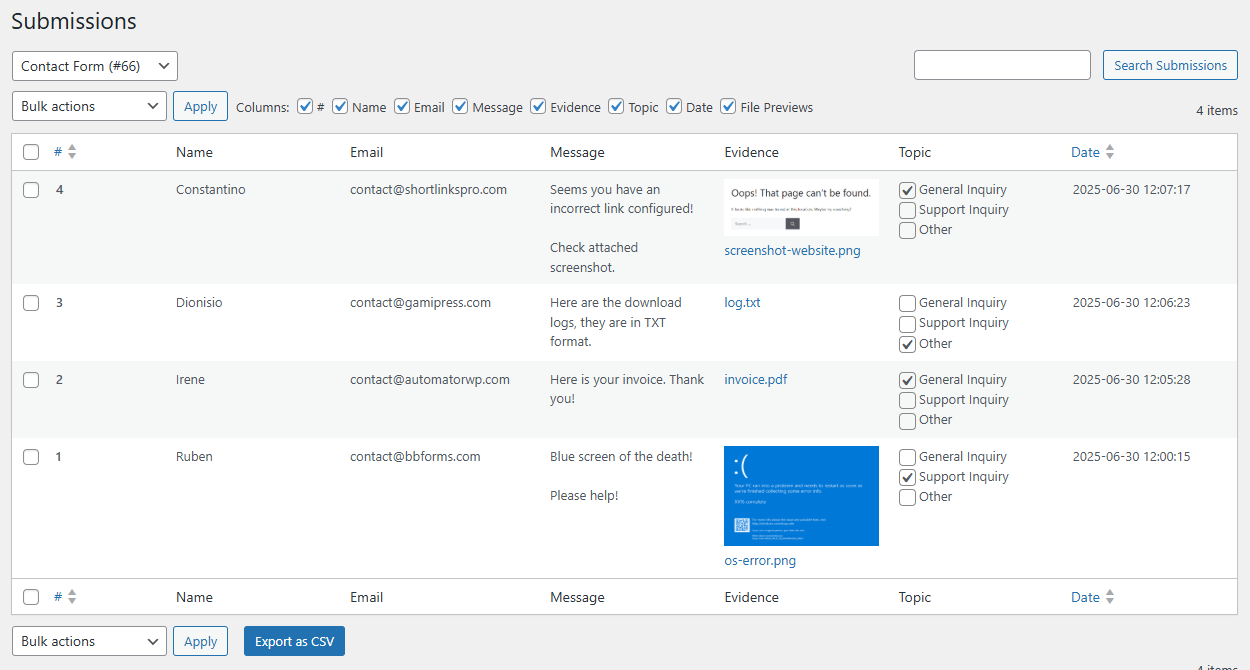Screen dimensions: 1250x670
Task: Uncheck the Message column visibility checkbox
Action: pyautogui.click(x=460, y=106)
